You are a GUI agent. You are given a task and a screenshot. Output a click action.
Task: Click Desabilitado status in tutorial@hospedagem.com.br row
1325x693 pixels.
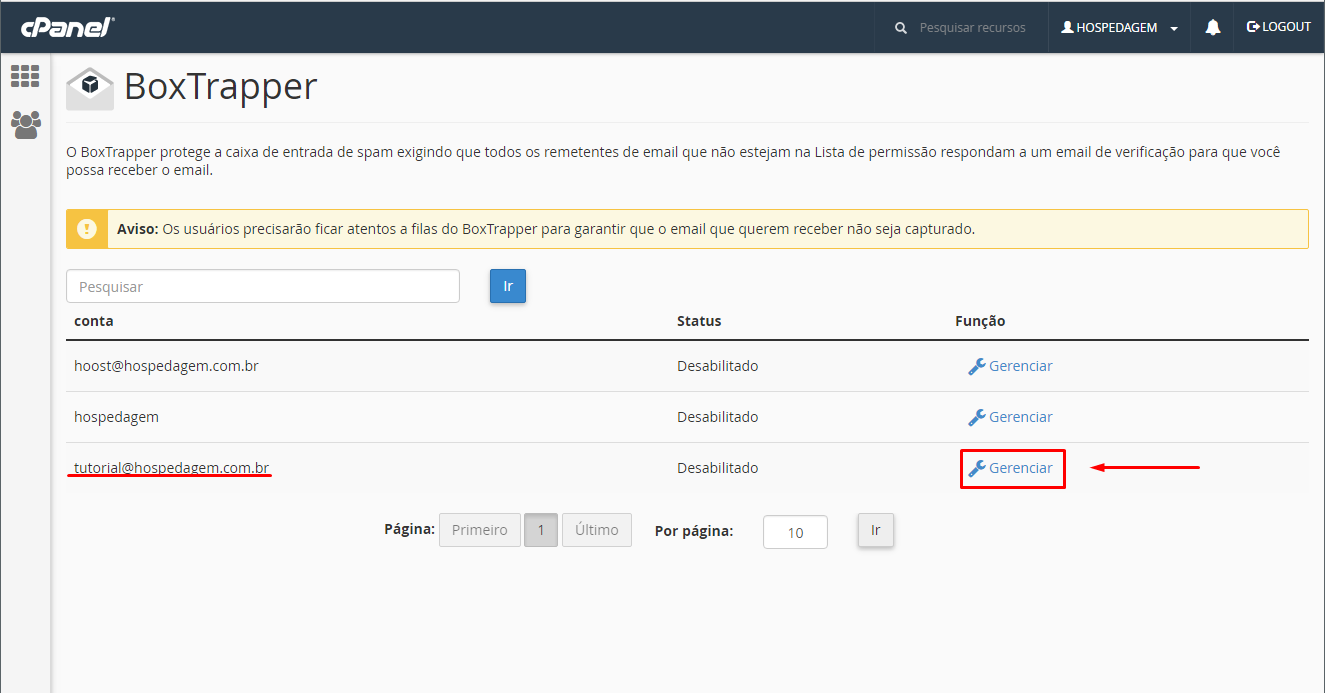(718, 468)
